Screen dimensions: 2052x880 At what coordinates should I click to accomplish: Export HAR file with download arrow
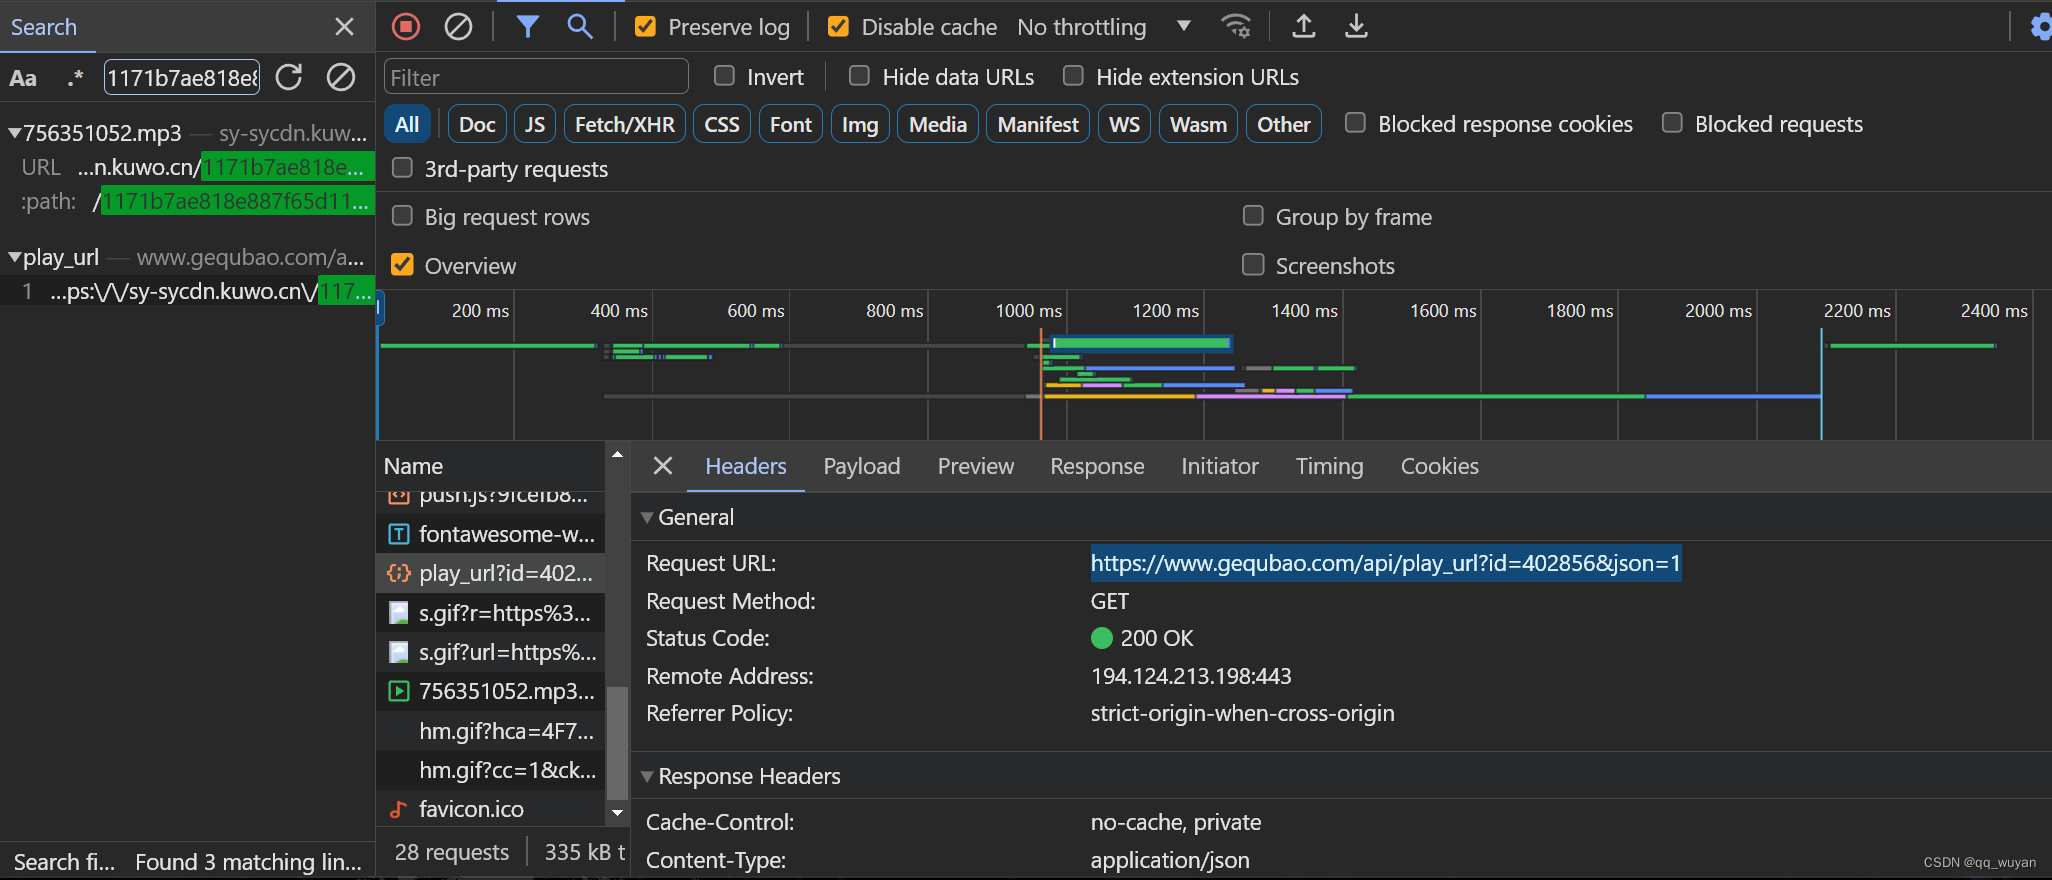(1356, 27)
